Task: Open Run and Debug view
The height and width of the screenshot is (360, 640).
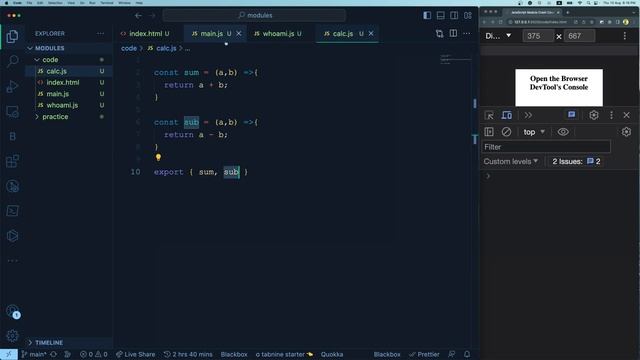Action: pyautogui.click(x=12, y=86)
